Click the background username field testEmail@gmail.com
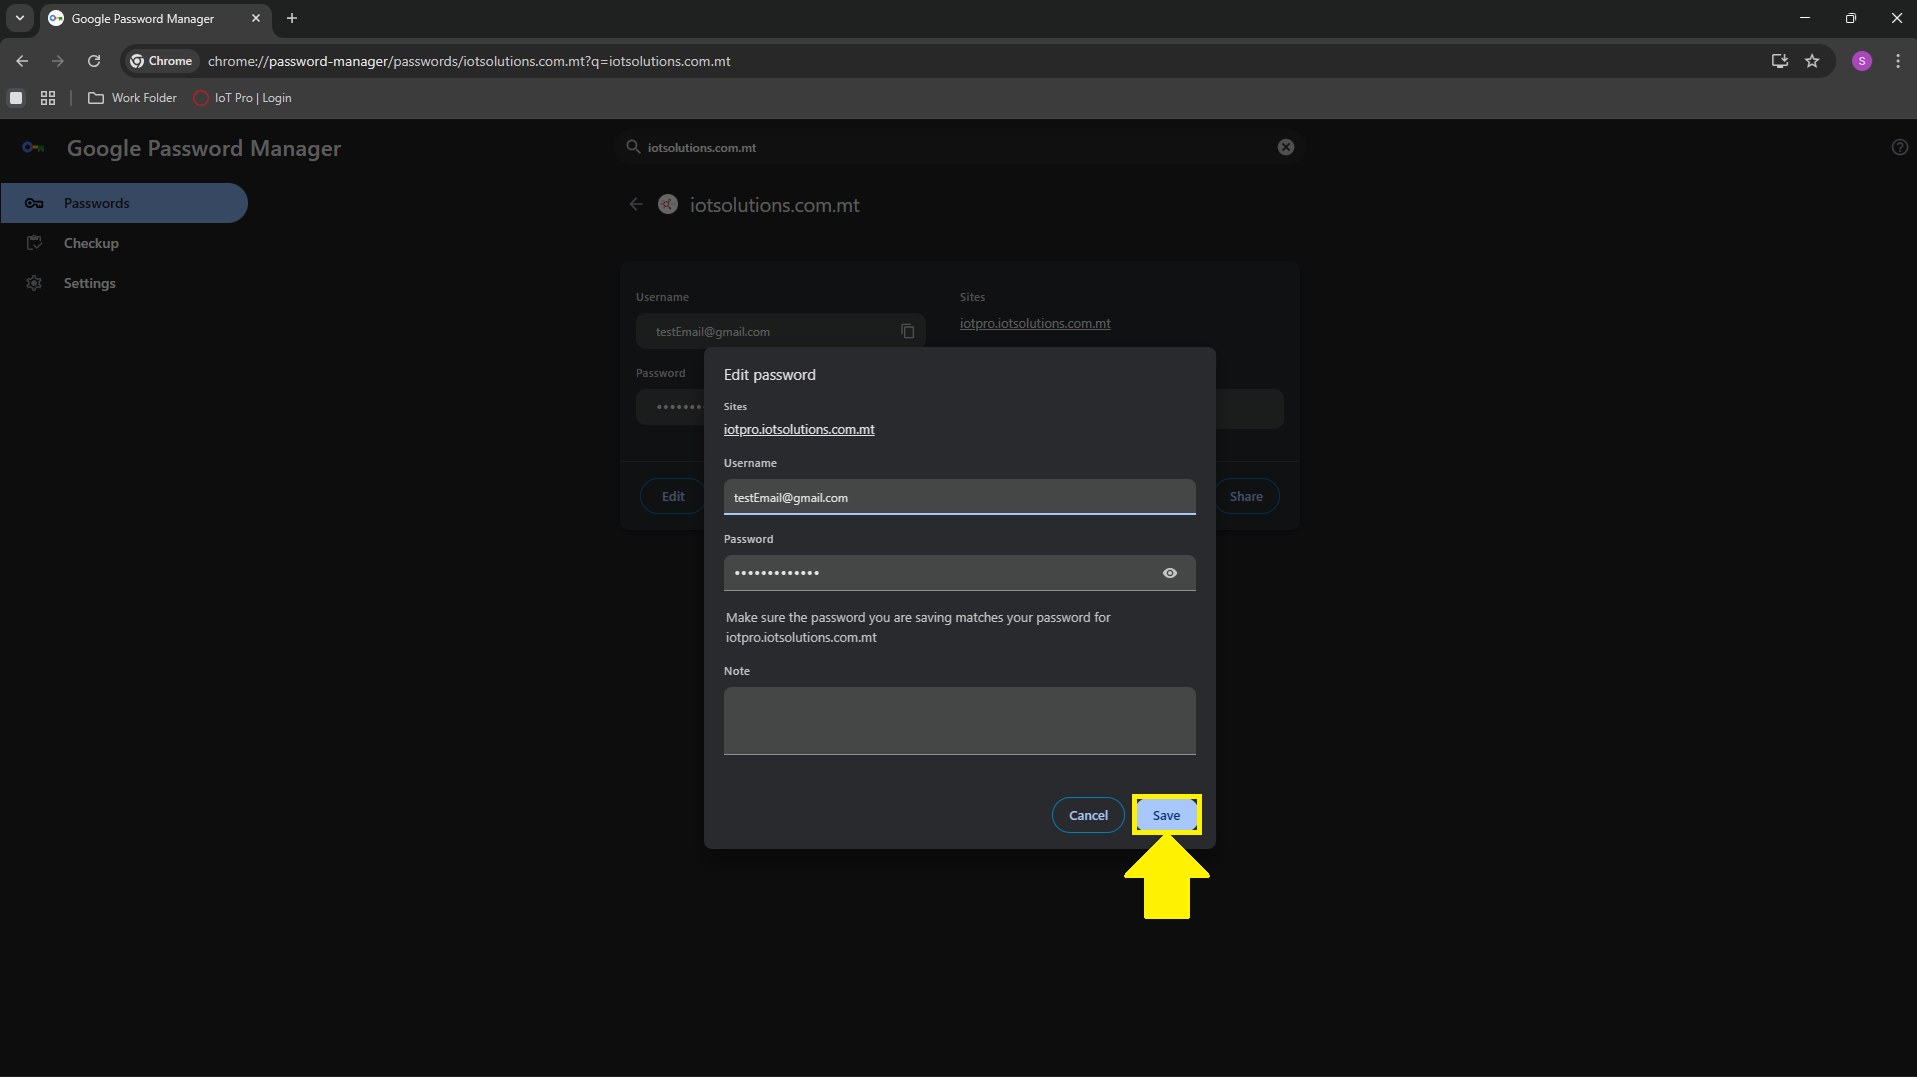 tap(780, 331)
